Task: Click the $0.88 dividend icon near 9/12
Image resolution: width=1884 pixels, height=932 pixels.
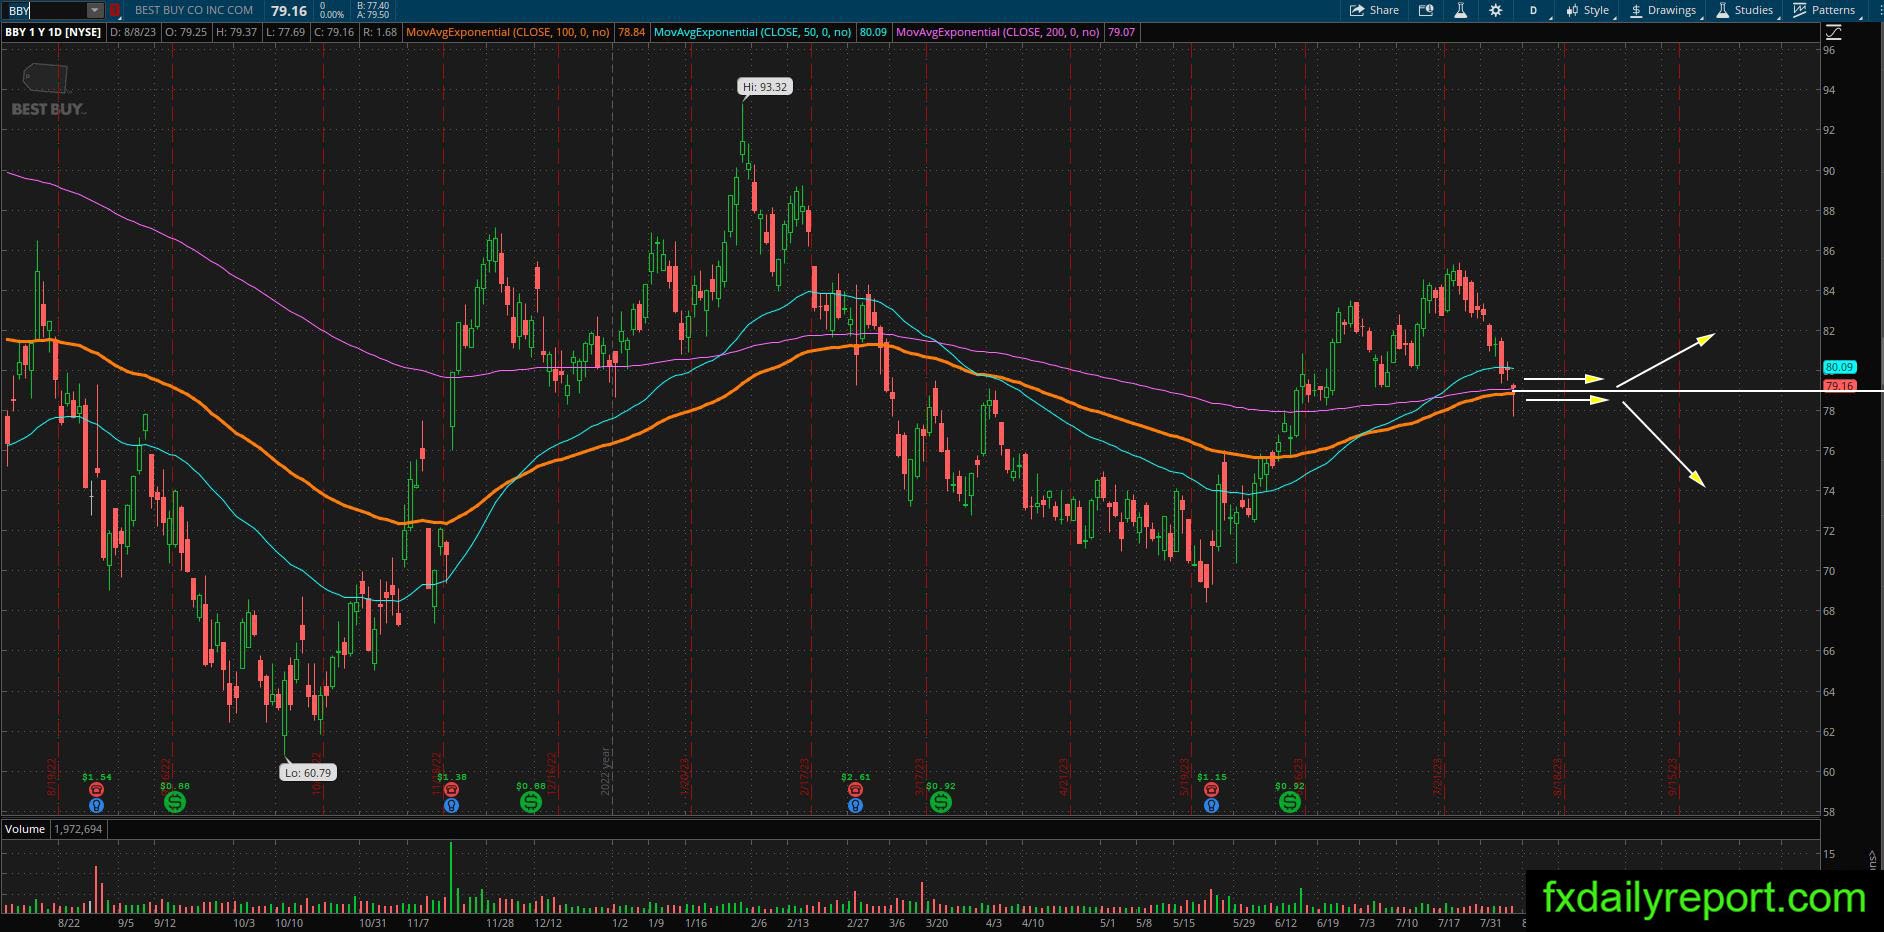Action: pyautogui.click(x=175, y=802)
